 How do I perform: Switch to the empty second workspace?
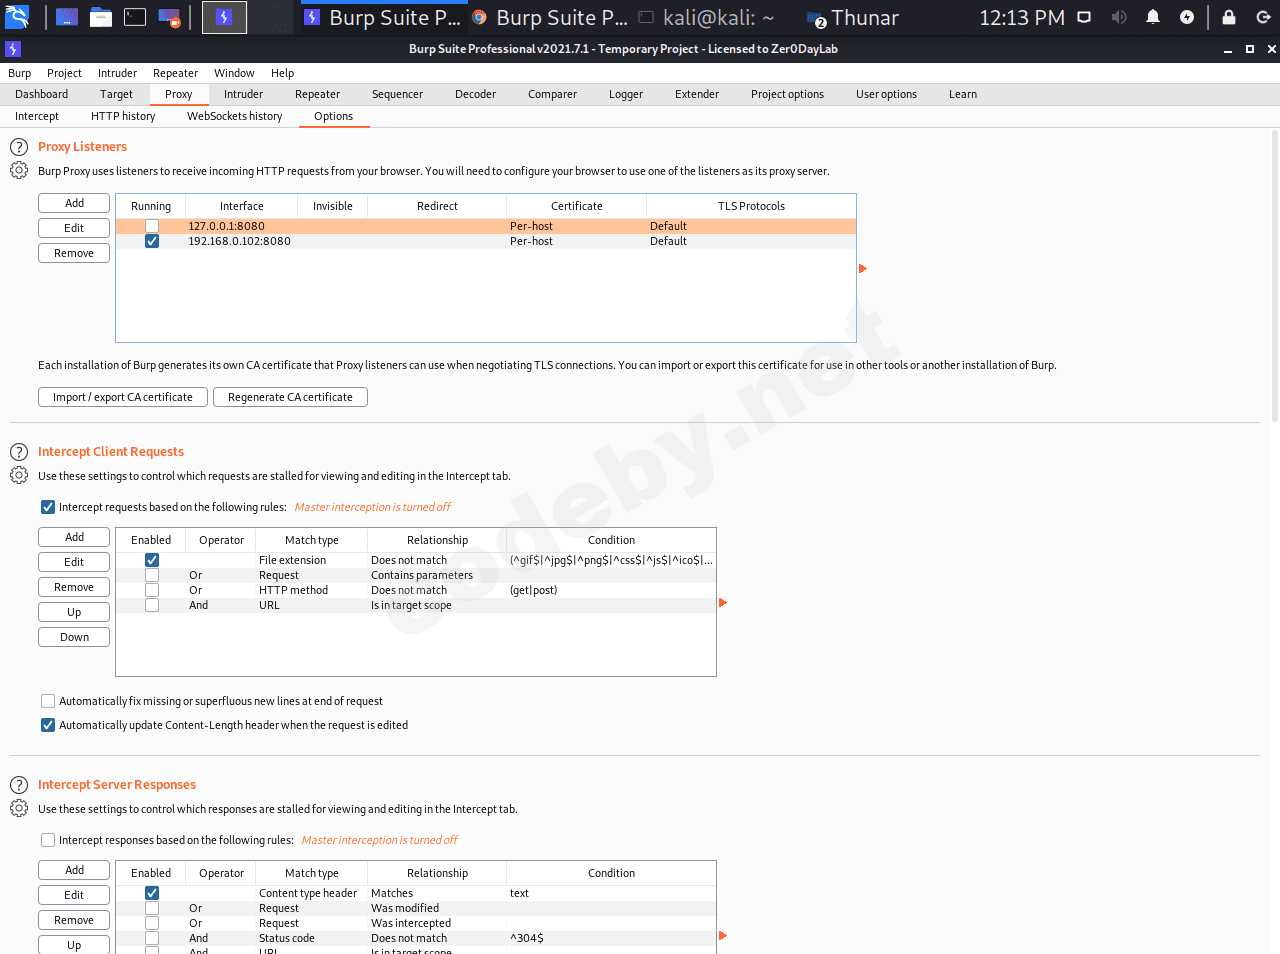[271, 17]
